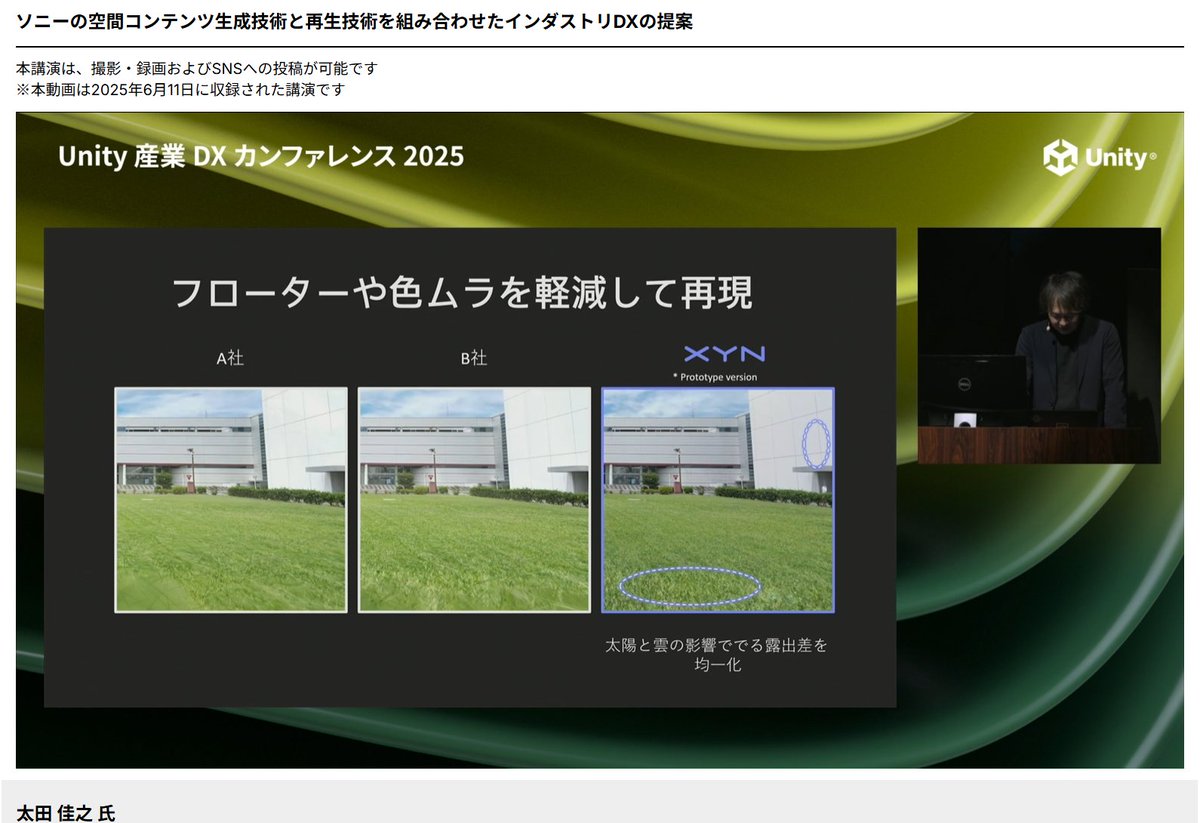
Task: Select the dashed ellipse annotation on the grass
Action: click(x=691, y=583)
